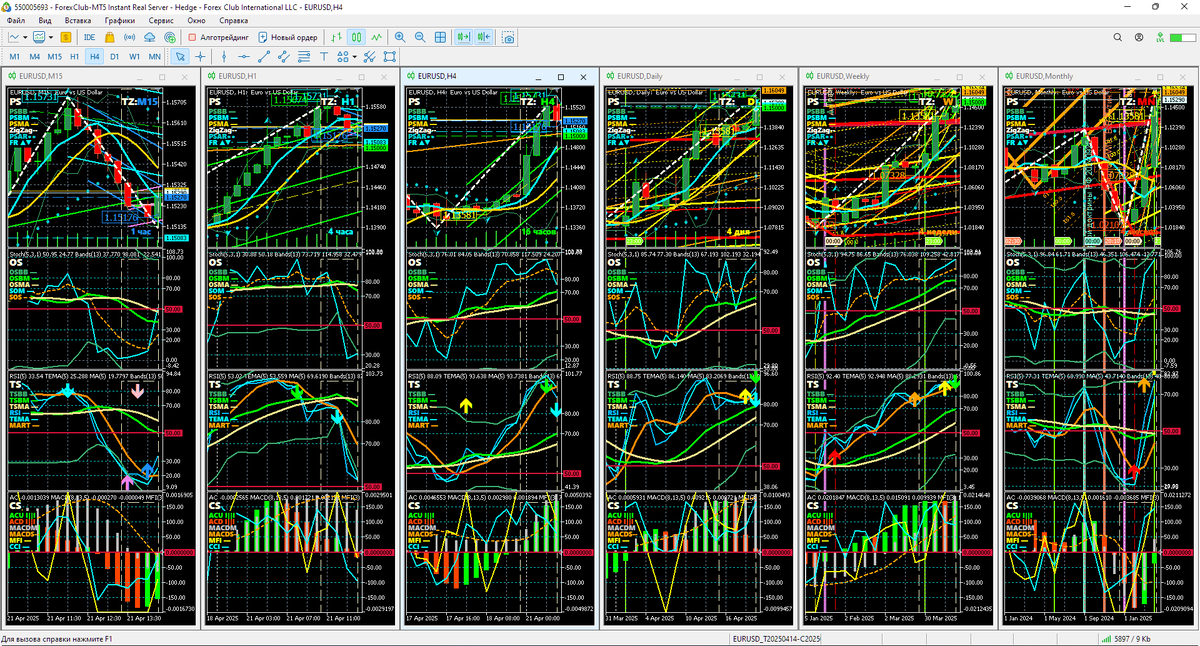Activate the EURUSD,H1 chart window title
This screenshot has height=646, width=1200.
[238, 76]
